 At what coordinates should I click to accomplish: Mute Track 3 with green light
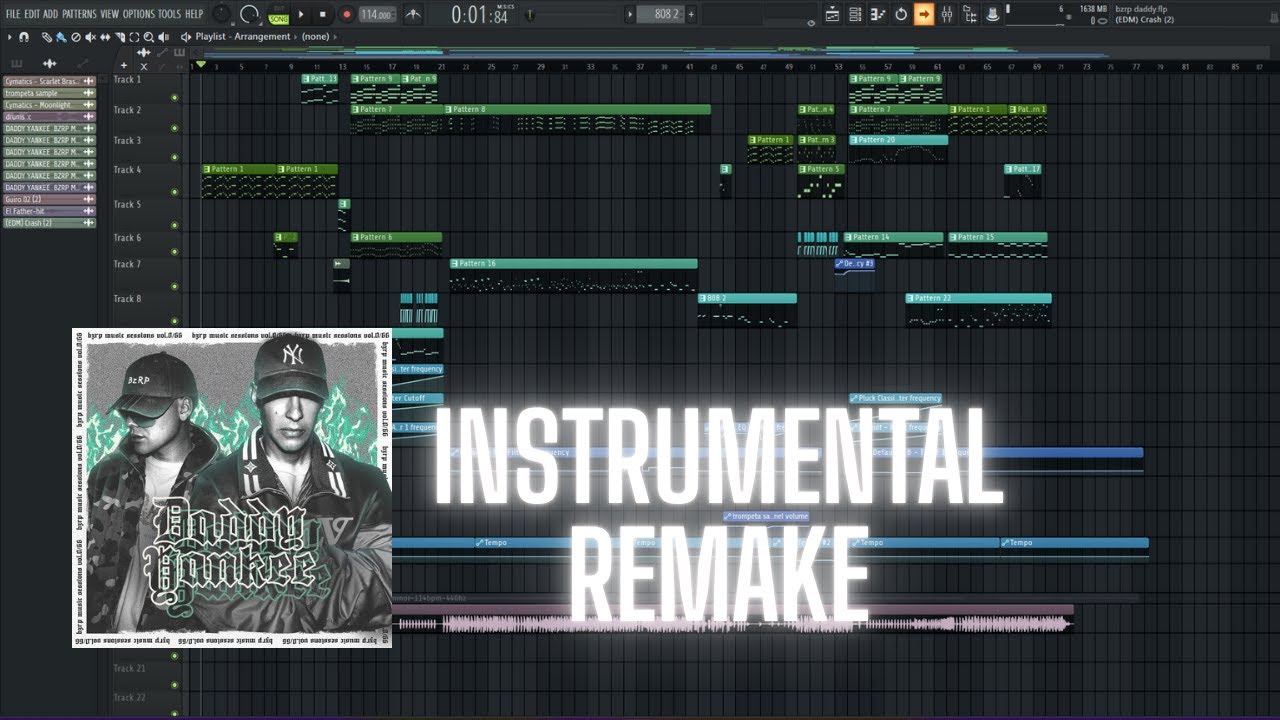(175, 157)
